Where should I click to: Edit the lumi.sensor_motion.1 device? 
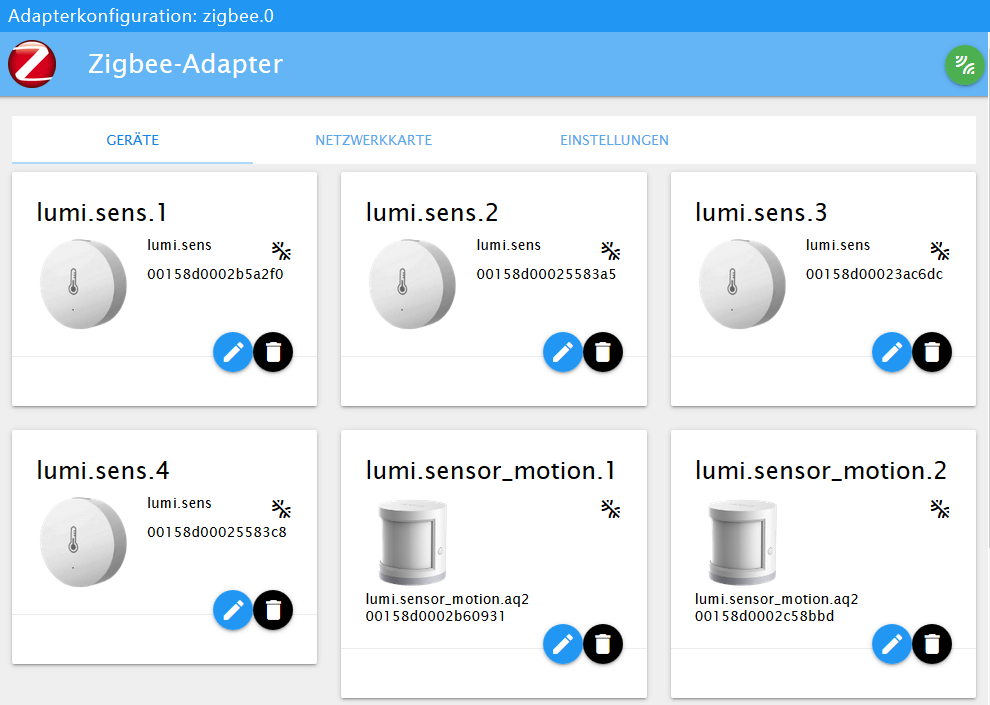563,644
